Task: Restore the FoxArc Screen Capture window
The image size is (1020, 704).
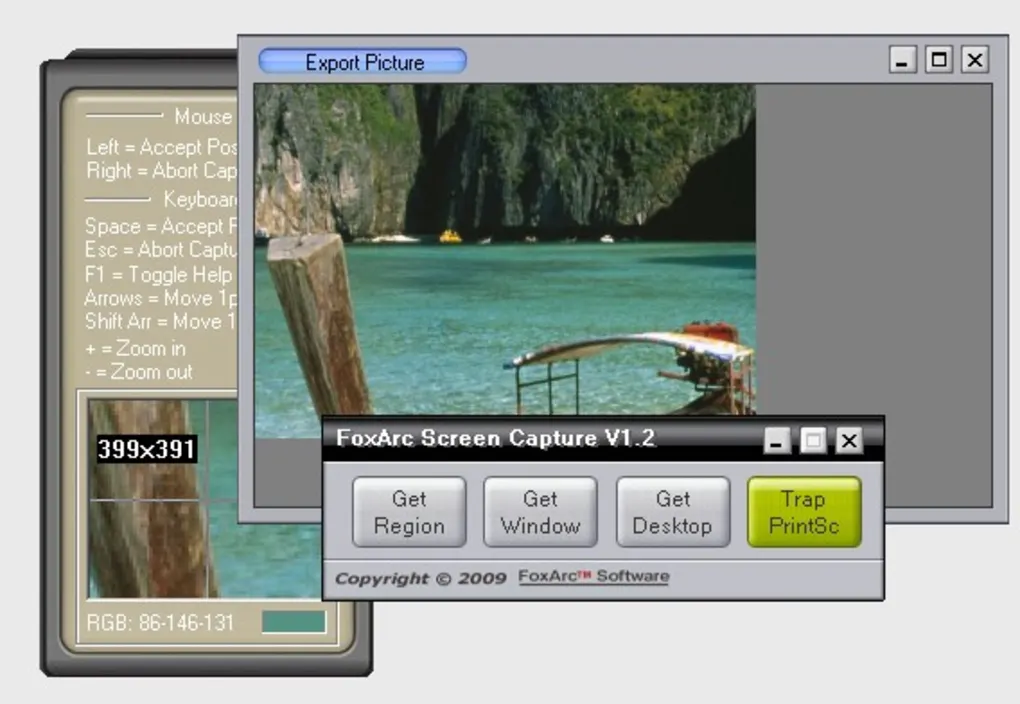Action: click(x=813, y=440)
